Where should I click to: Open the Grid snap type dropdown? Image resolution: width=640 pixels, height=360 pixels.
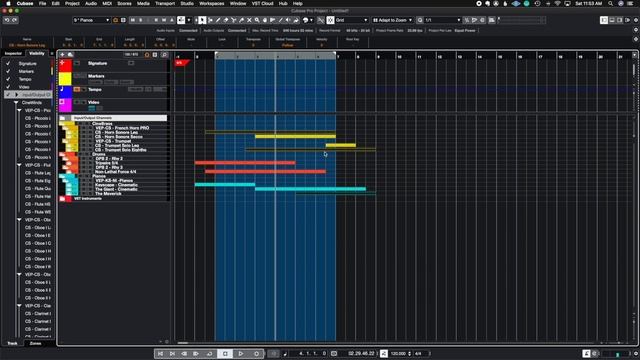point(351,20)
